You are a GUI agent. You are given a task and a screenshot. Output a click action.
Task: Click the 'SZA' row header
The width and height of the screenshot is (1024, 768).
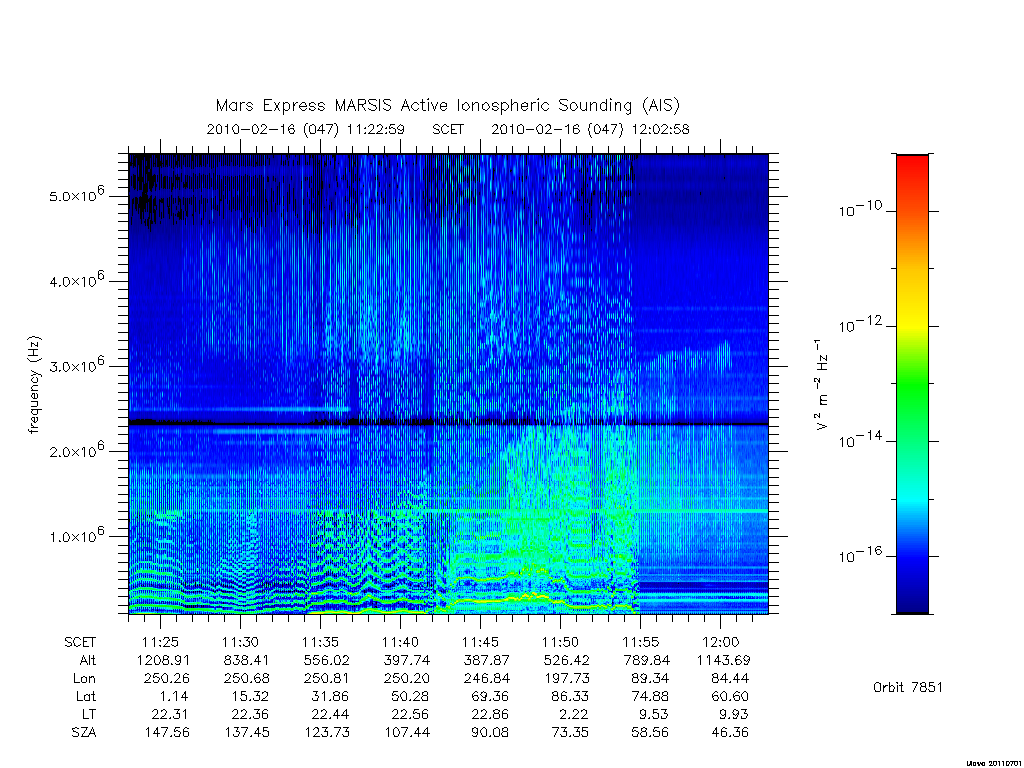[84, 733]
